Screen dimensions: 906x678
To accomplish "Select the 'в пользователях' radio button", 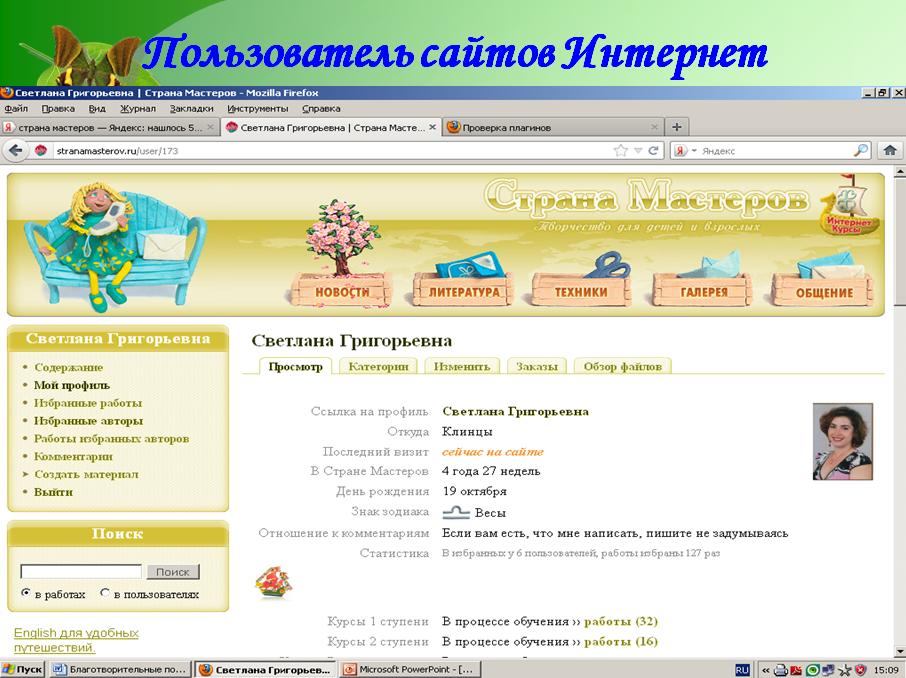I will (105, 593).
